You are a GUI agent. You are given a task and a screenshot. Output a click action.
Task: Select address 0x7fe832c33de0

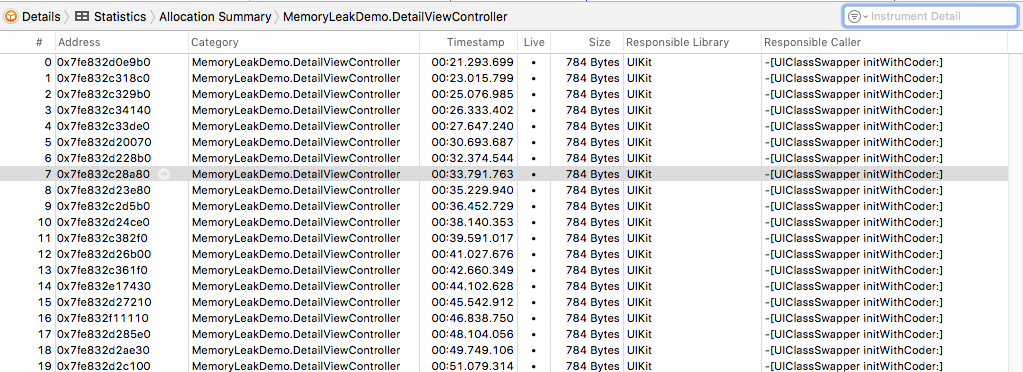click(104, 127)
